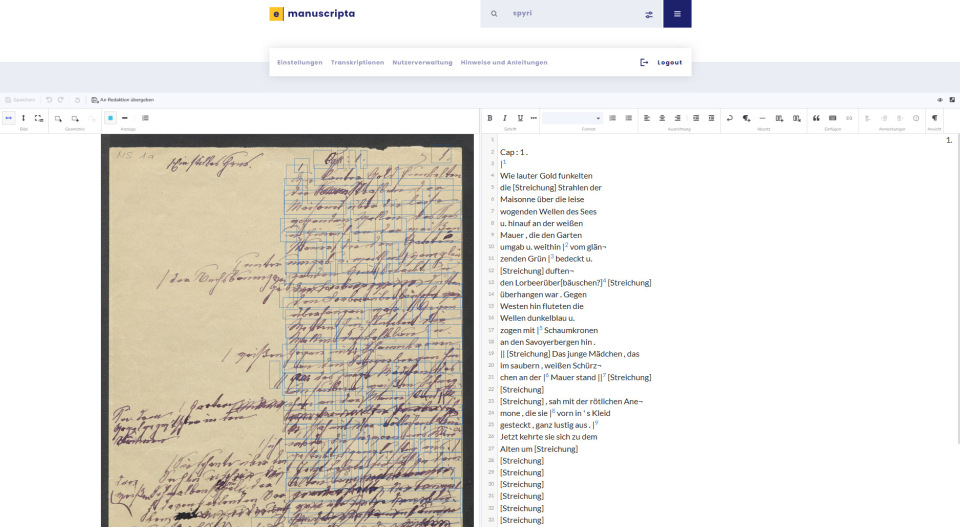Increase the paragraph indent
This screenshot has height=527, width=960.
coord(711,118)
